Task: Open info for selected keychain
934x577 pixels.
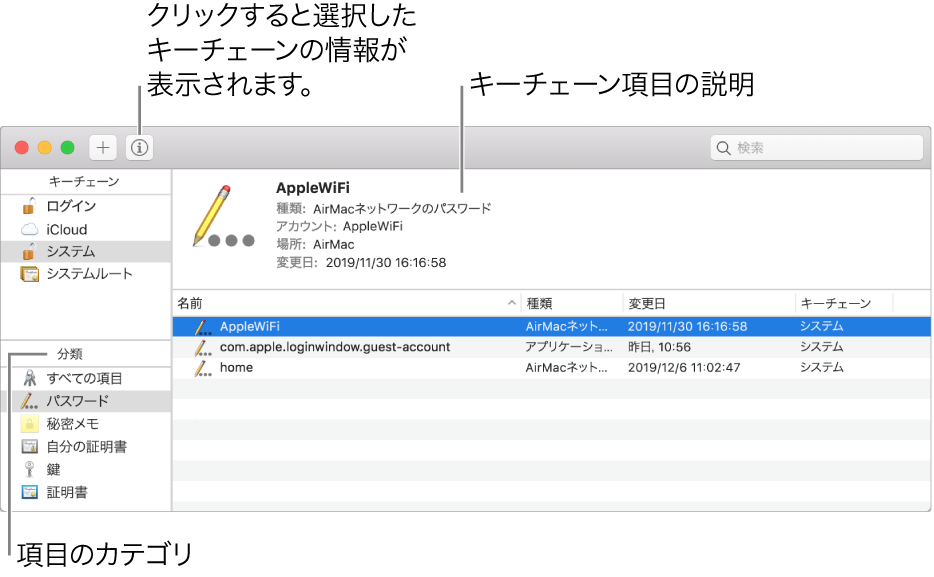Action: point(139,148)
